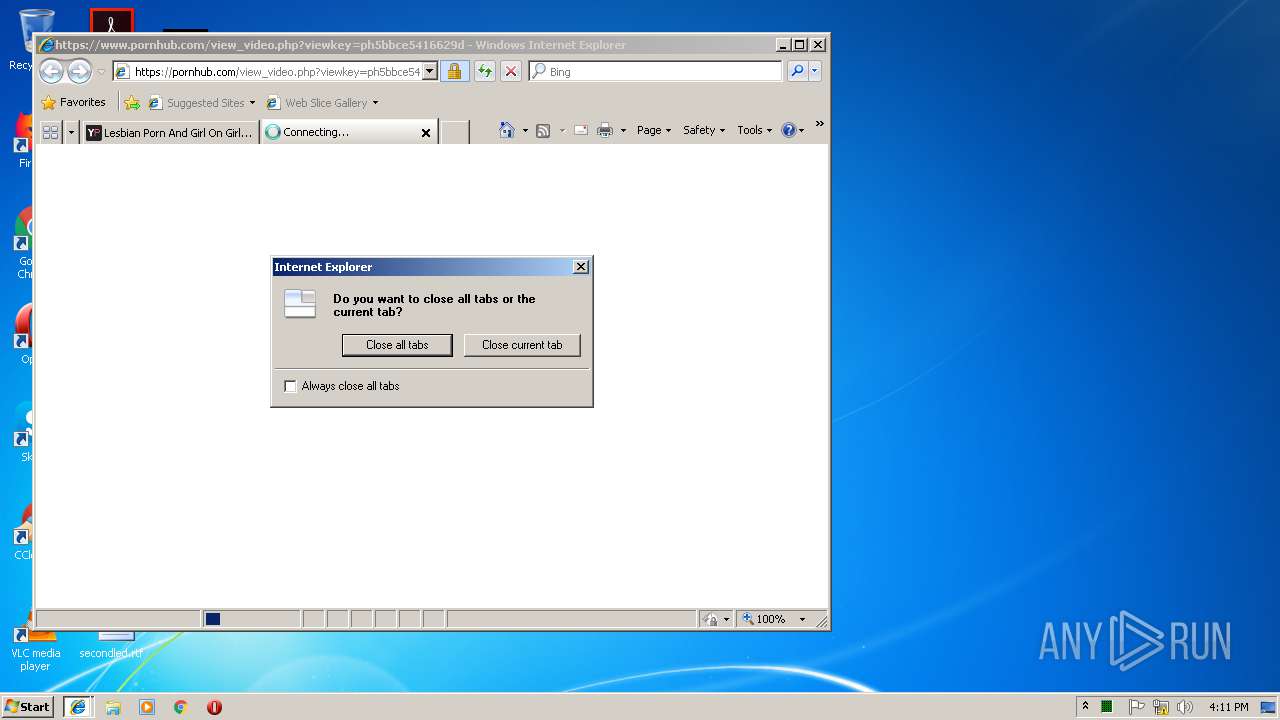Screen dimensions: 1280x720
Task: Open the Favorites star button
Action: pyautogui.click(x=73, y=102)
